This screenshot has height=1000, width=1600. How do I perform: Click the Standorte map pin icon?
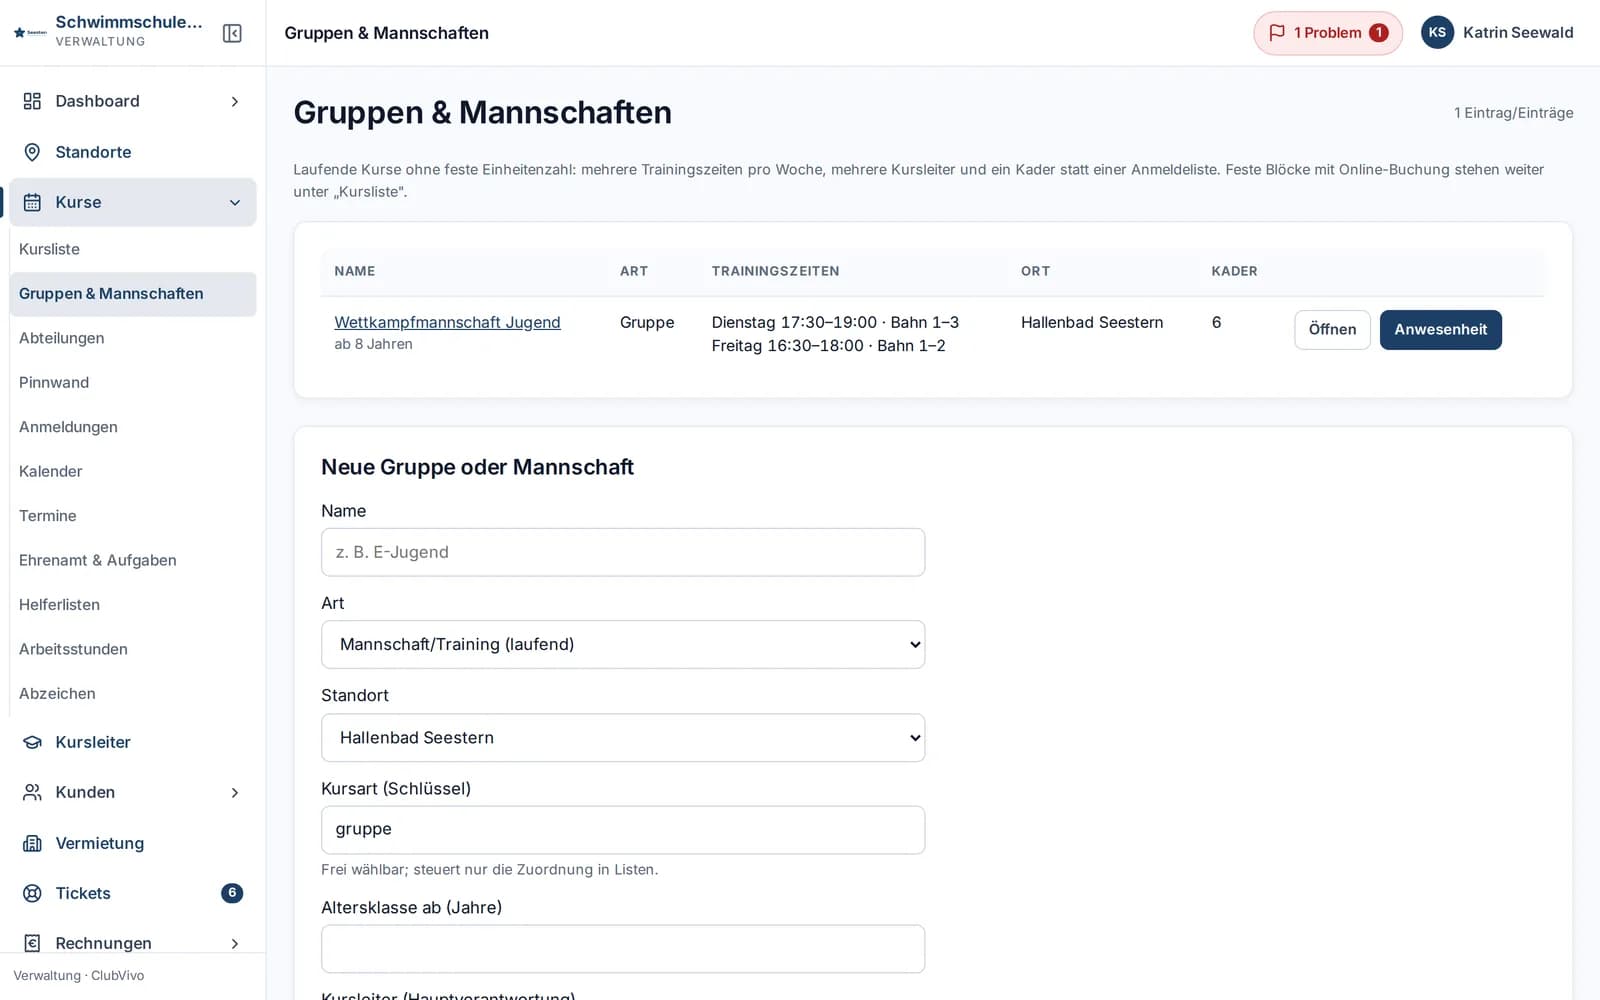[x=32, y=152]
